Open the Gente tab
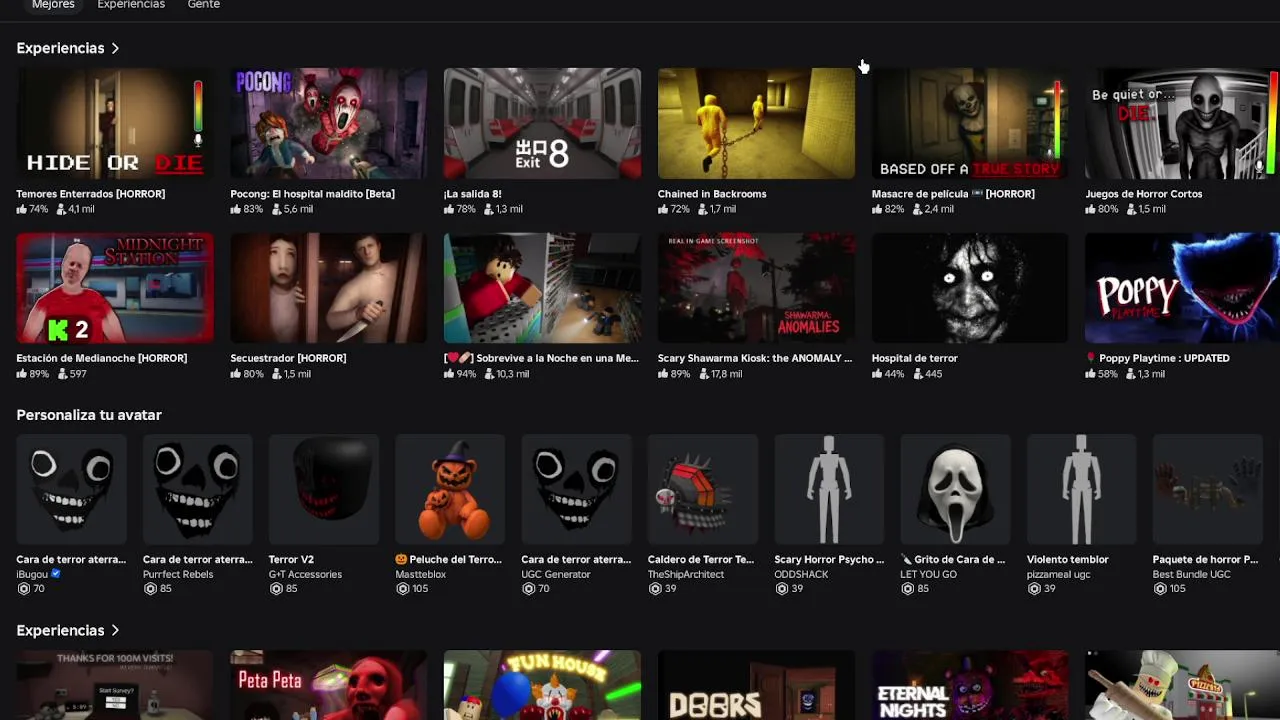 [203, 5]
